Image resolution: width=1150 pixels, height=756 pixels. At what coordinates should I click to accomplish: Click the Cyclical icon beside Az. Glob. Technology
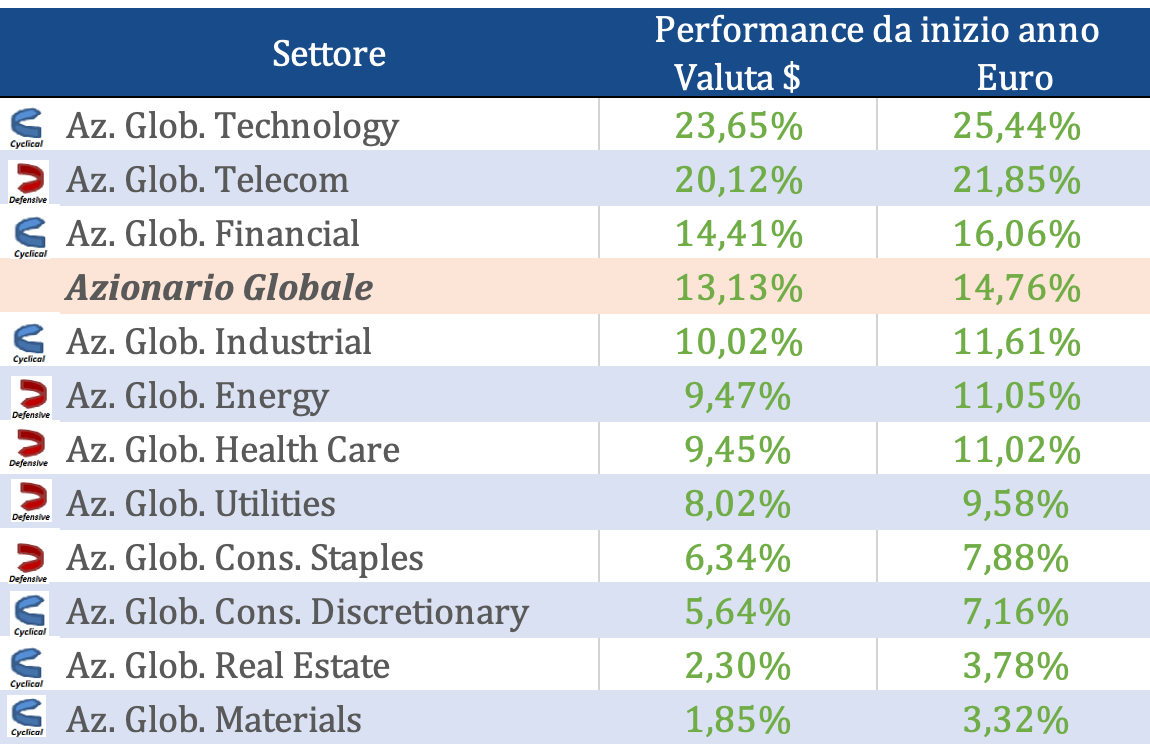click(x=28, y=126)
